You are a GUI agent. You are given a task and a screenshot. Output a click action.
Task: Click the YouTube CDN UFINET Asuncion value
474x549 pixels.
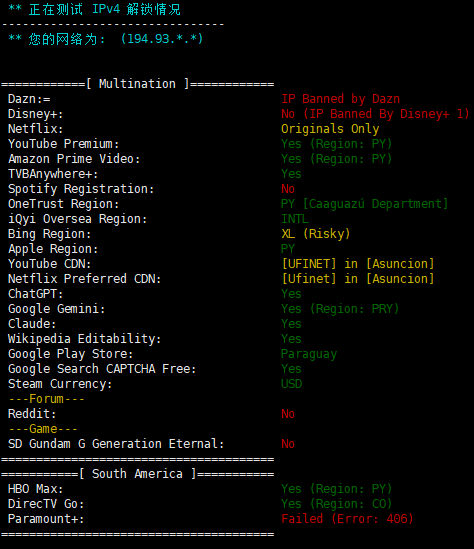pos(358,264)
